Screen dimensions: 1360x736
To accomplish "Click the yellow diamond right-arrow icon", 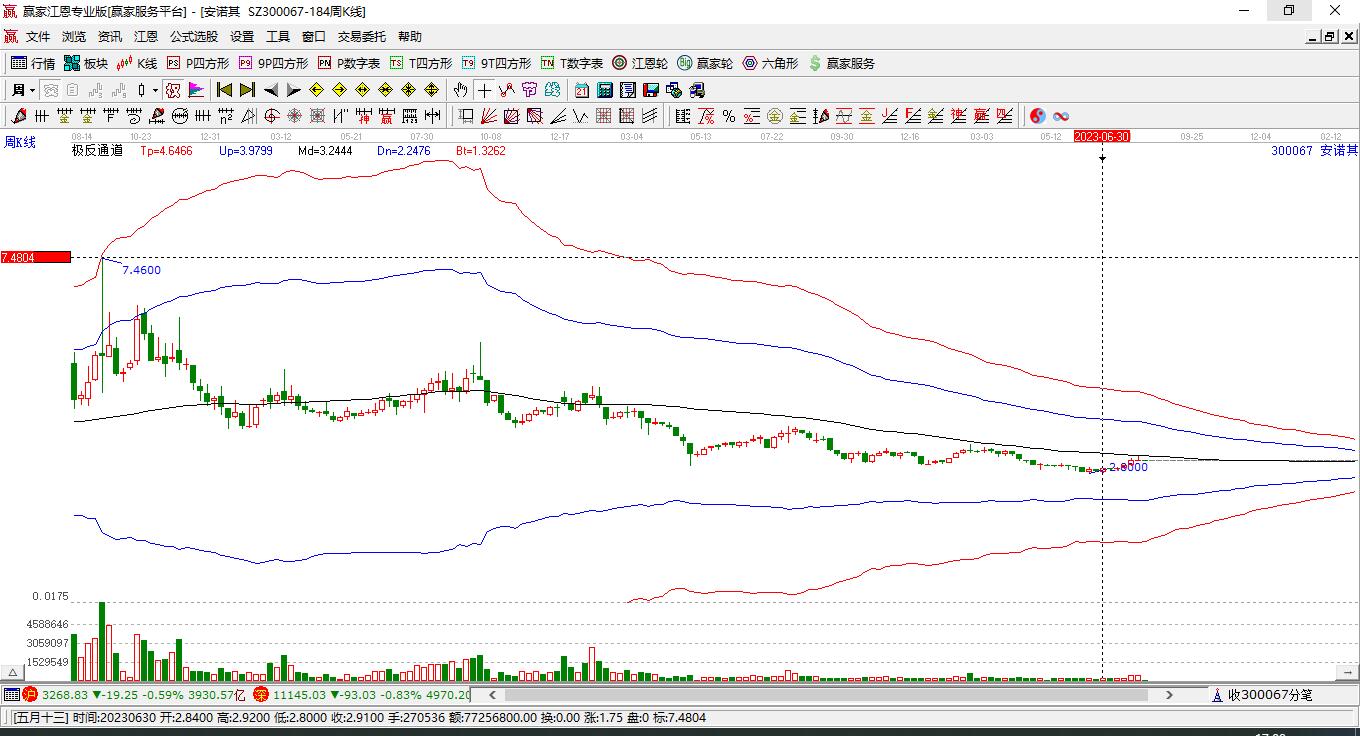I will click(340, 90).
